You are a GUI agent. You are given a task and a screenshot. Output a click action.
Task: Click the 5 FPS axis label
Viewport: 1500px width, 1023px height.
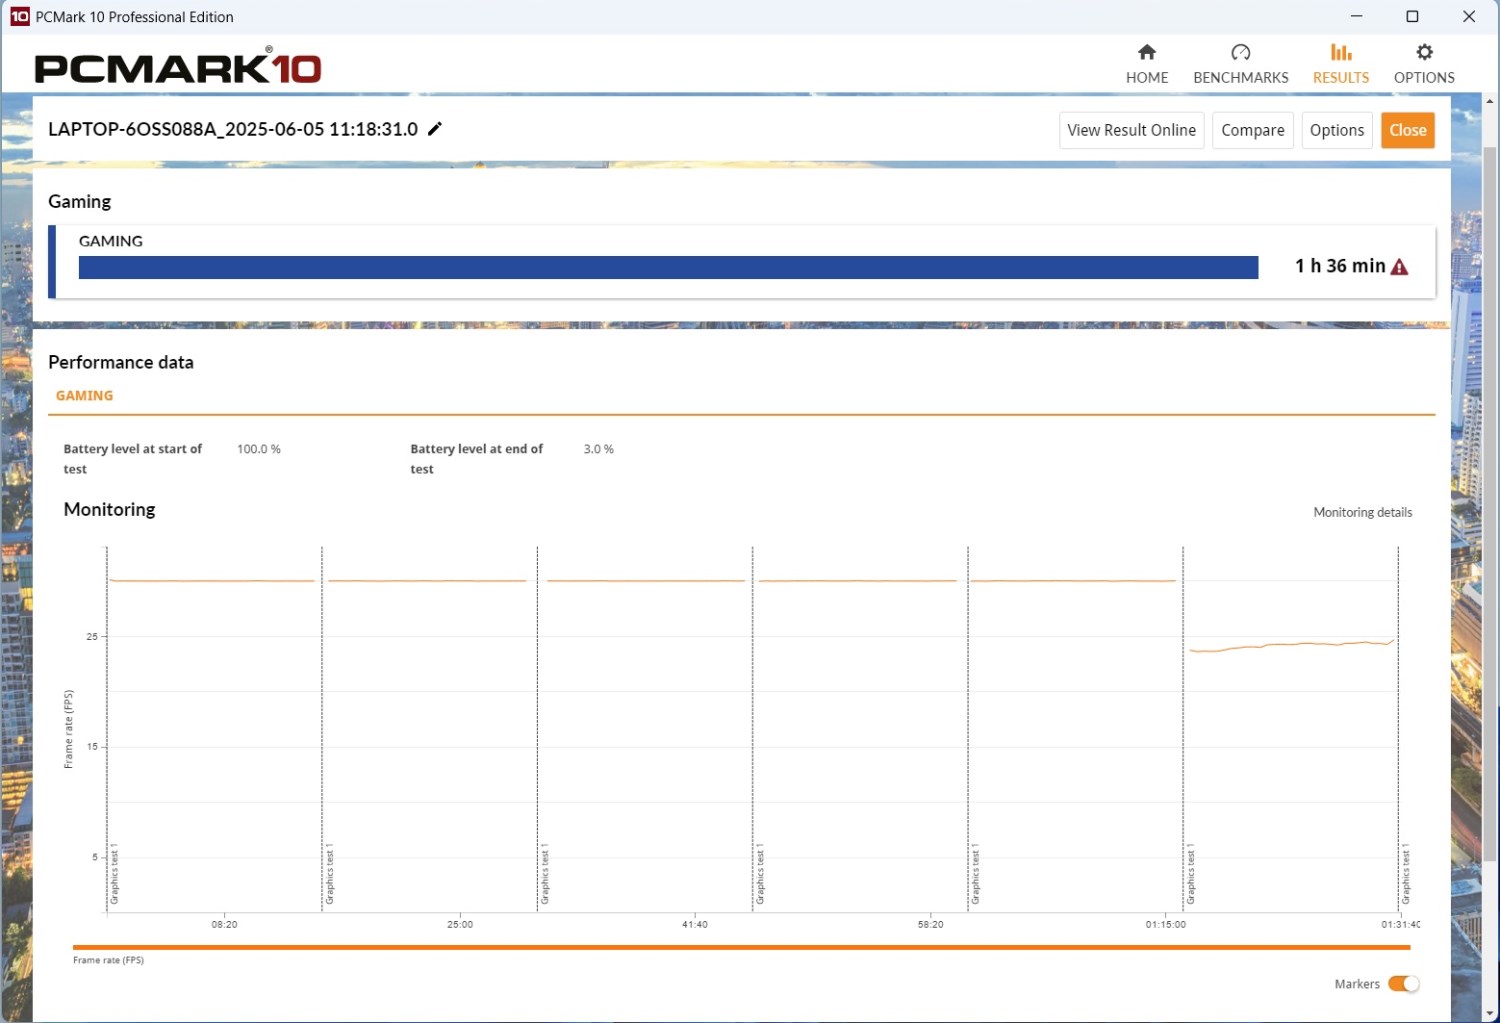pyautogui.click(x=95, y=857)
